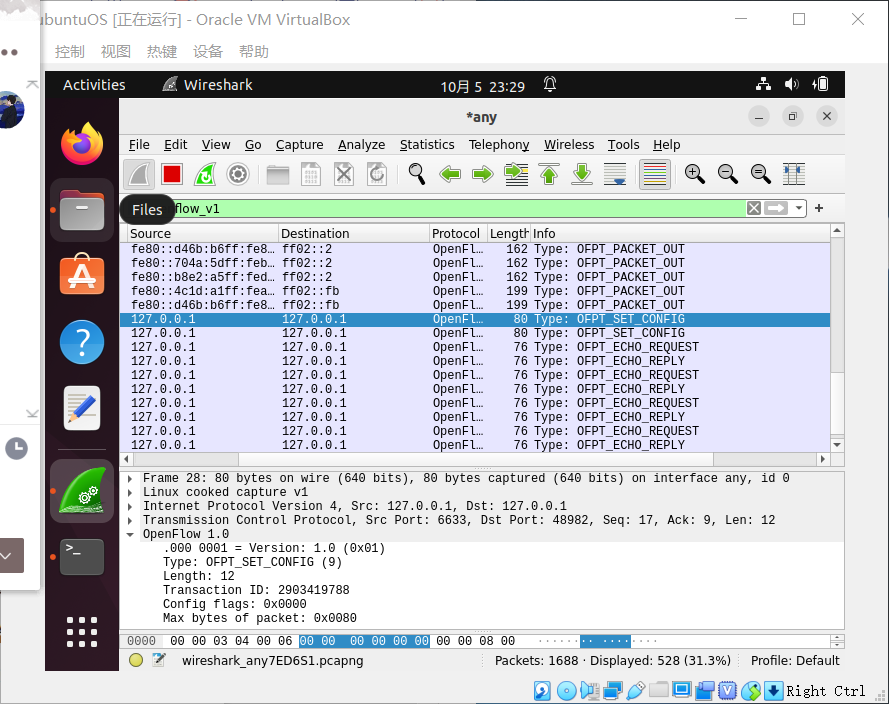889x704 pixels.
Task: Click the start capture shark fin icon
Action: point(139,174)
